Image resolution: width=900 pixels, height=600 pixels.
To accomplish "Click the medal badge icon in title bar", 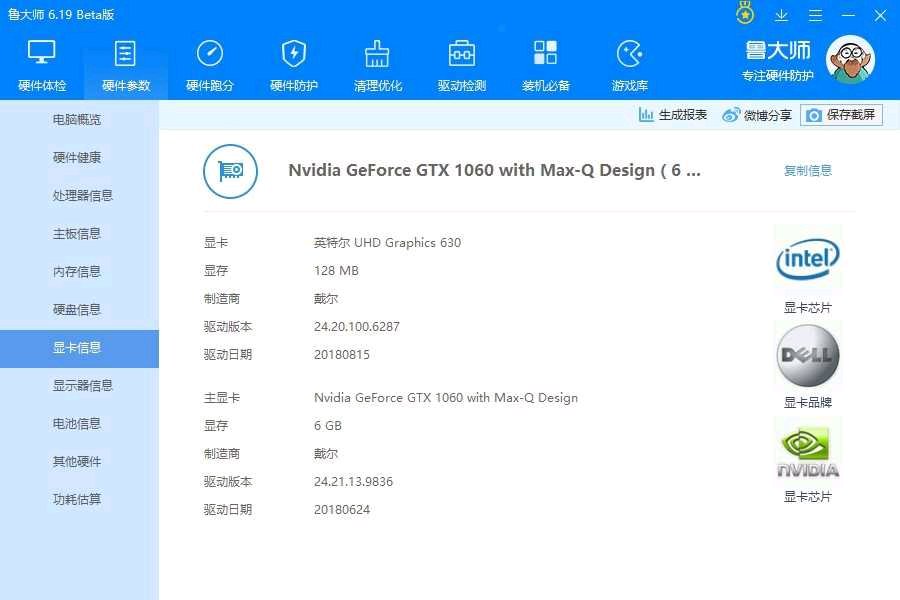I will [745, 13].
